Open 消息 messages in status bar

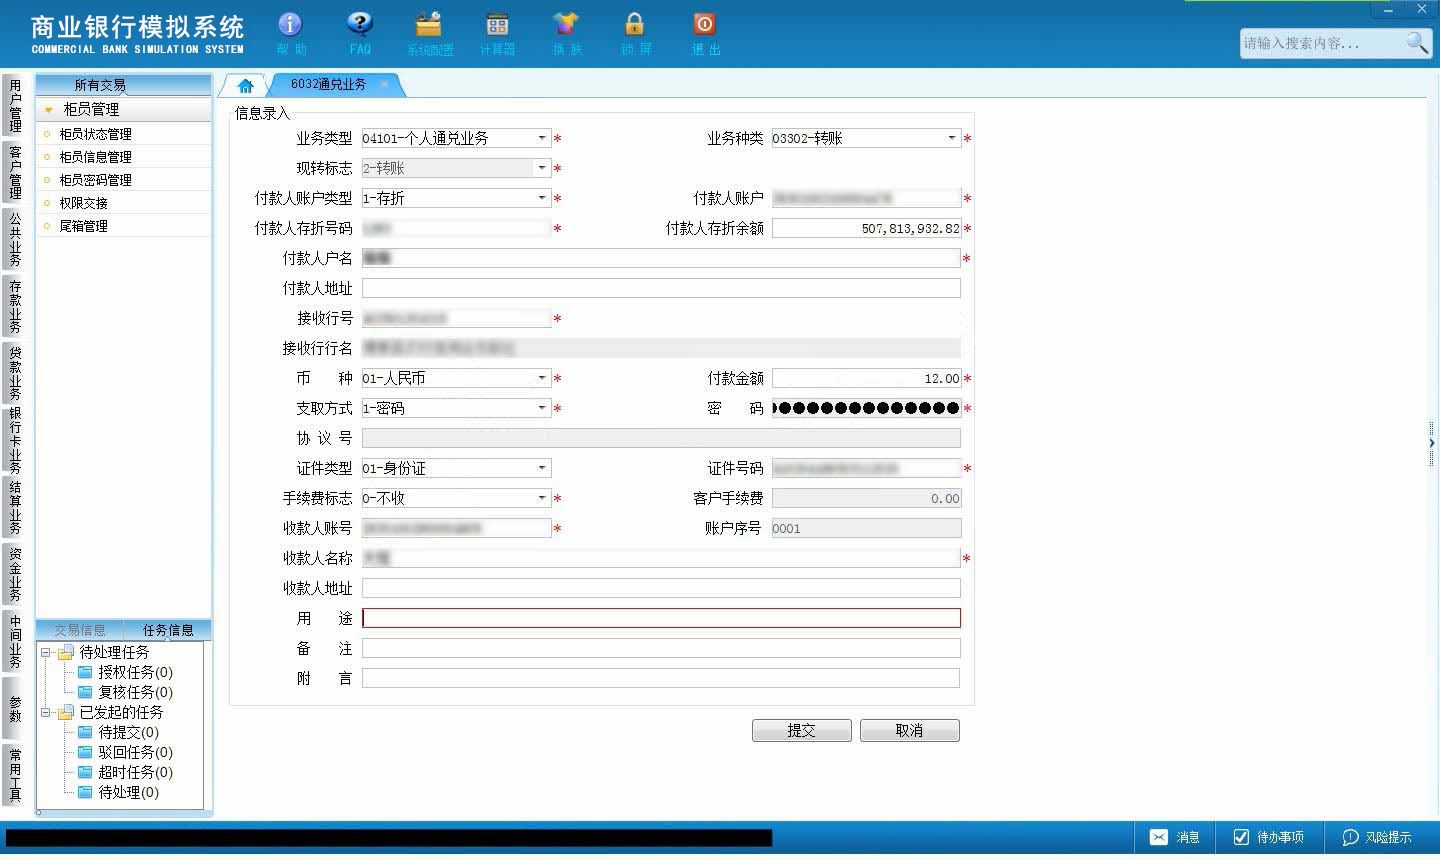(1174, 837)
